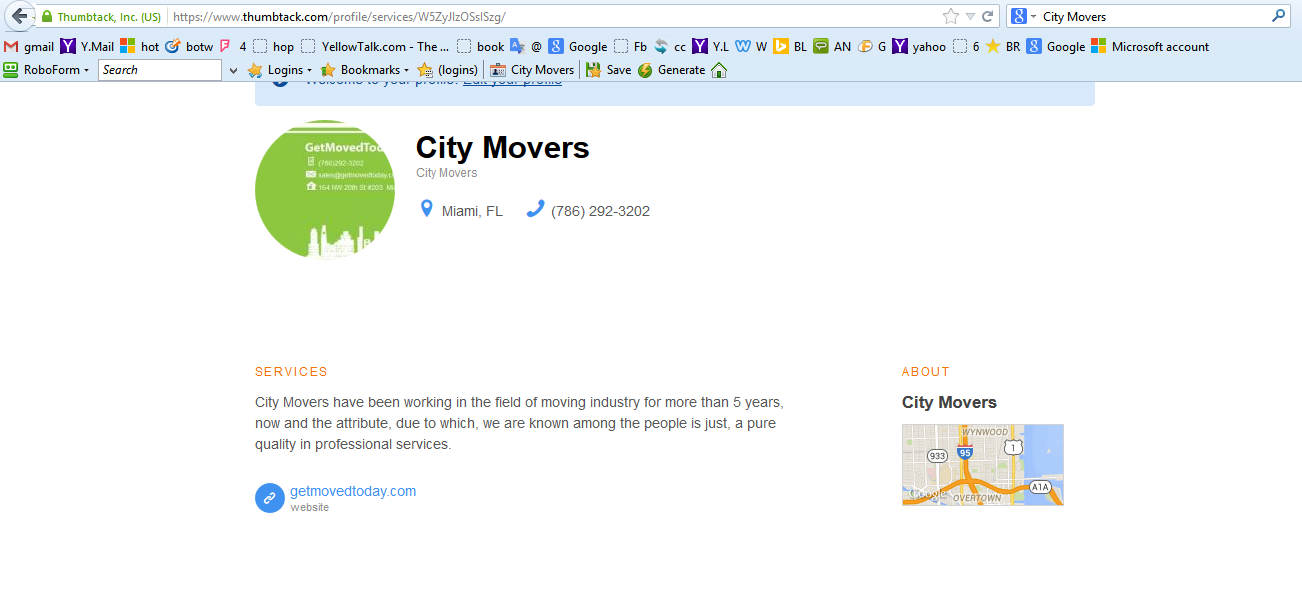
Task: Follow the 'Edit your profile' link
Action: click(512, 82)
